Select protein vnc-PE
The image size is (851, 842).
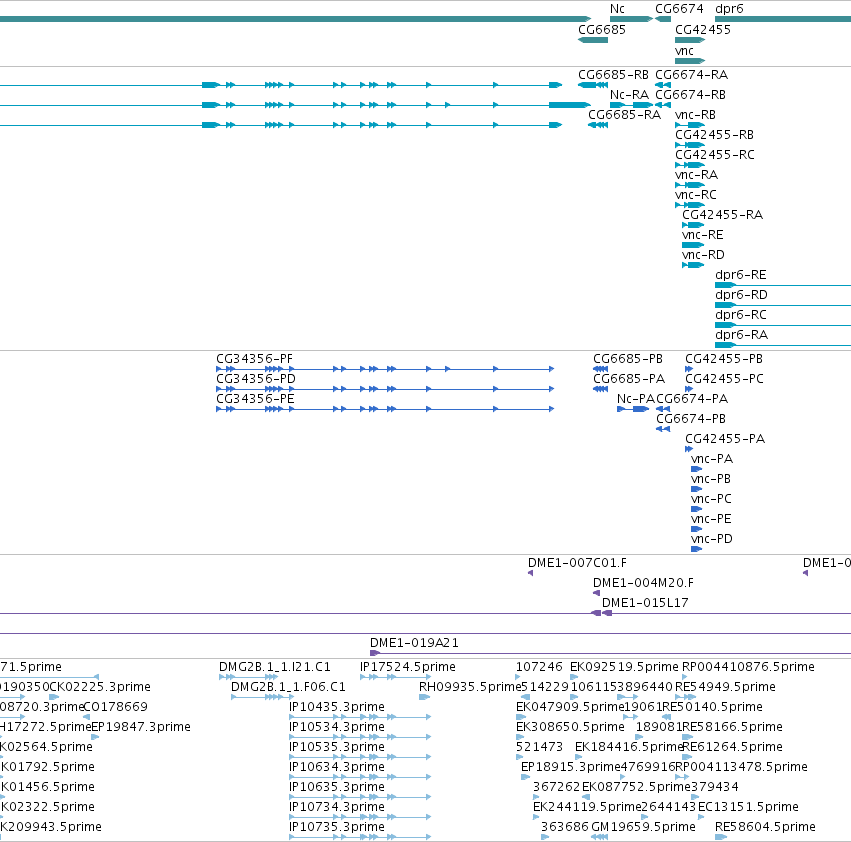pyautogui.click(x=711, y=519)
